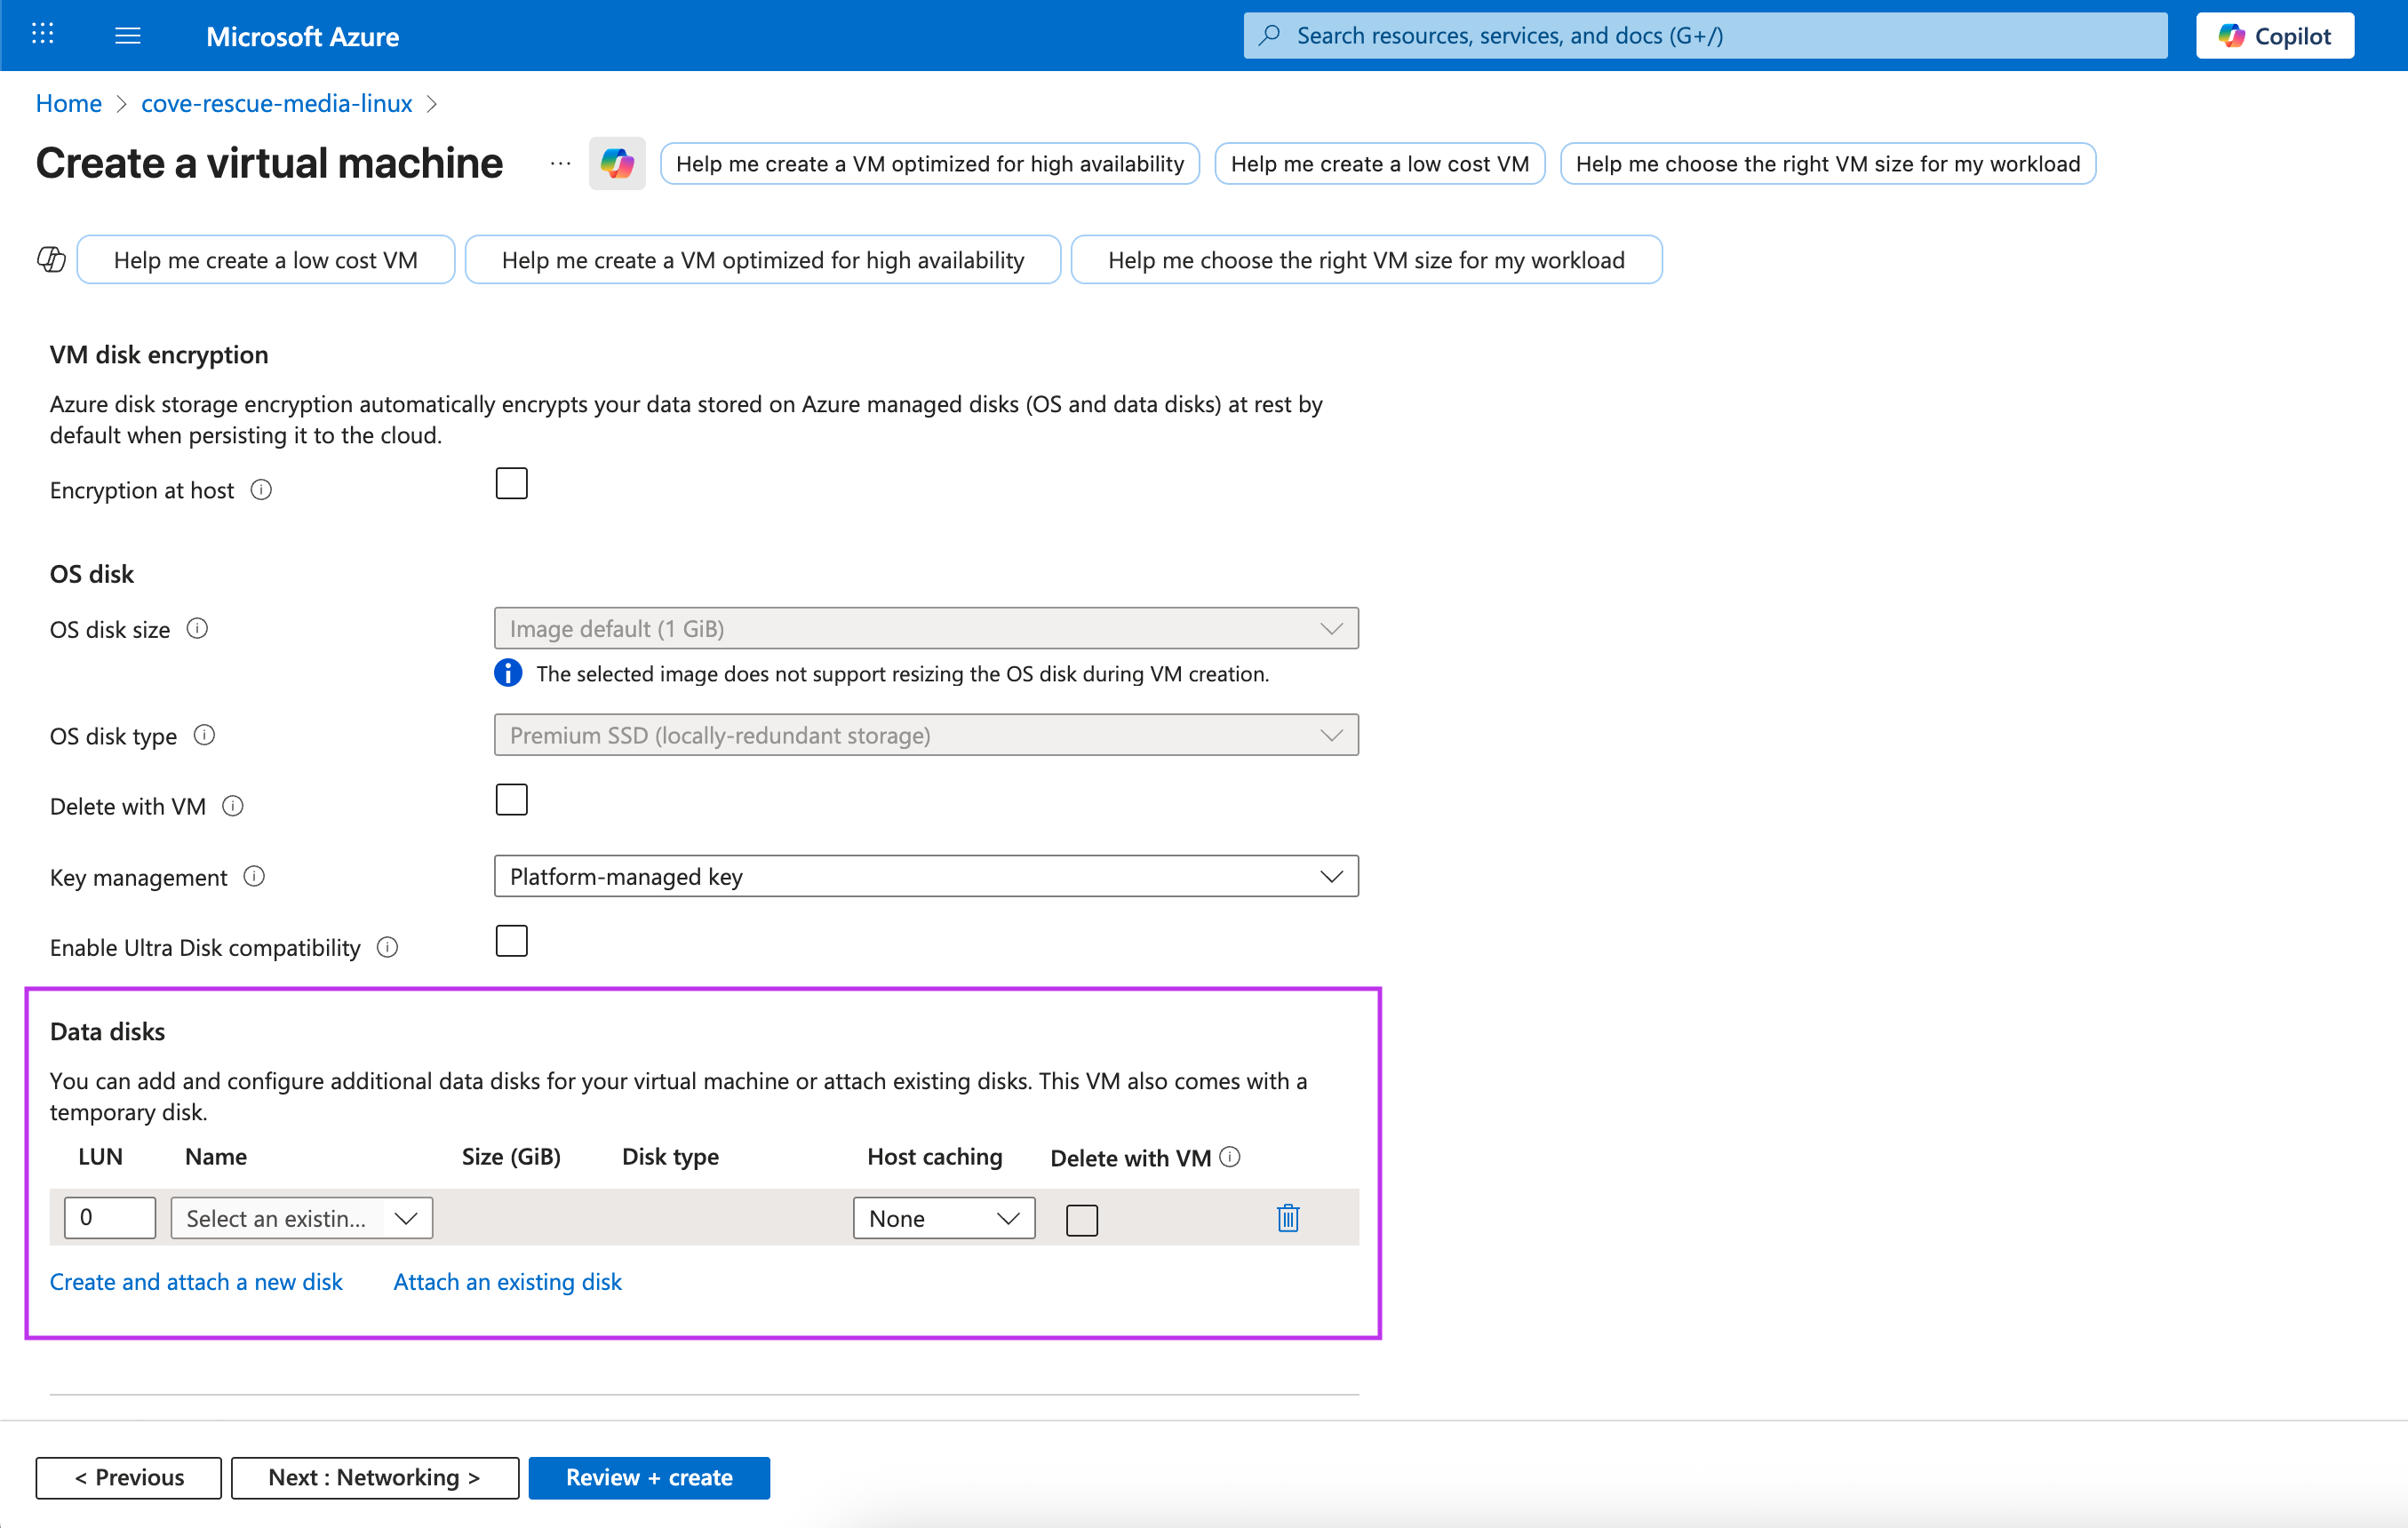Show info tooltip for Key management
Image resolution: width=2408 pixels, height=1528 pixels.
click(254, 877)
